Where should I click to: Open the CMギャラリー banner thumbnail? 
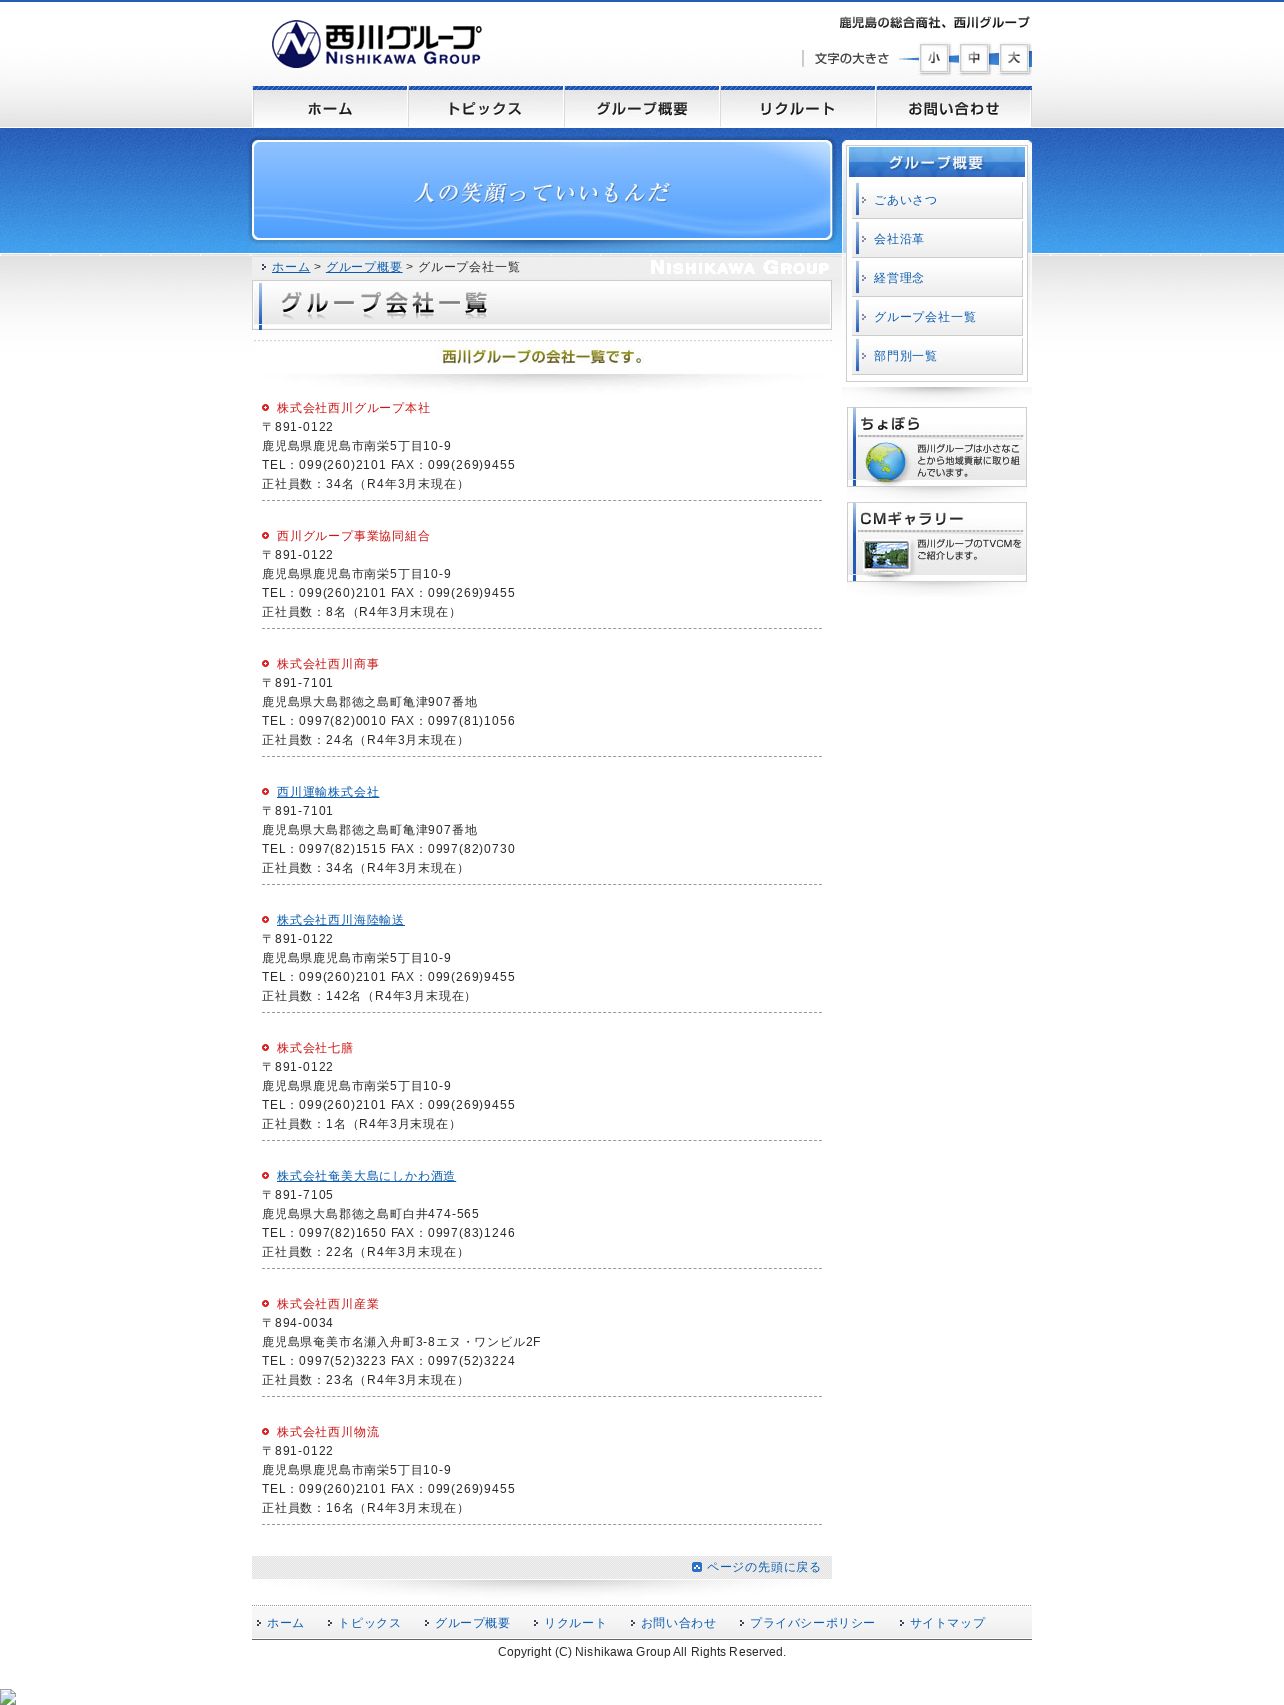[886, 557]
